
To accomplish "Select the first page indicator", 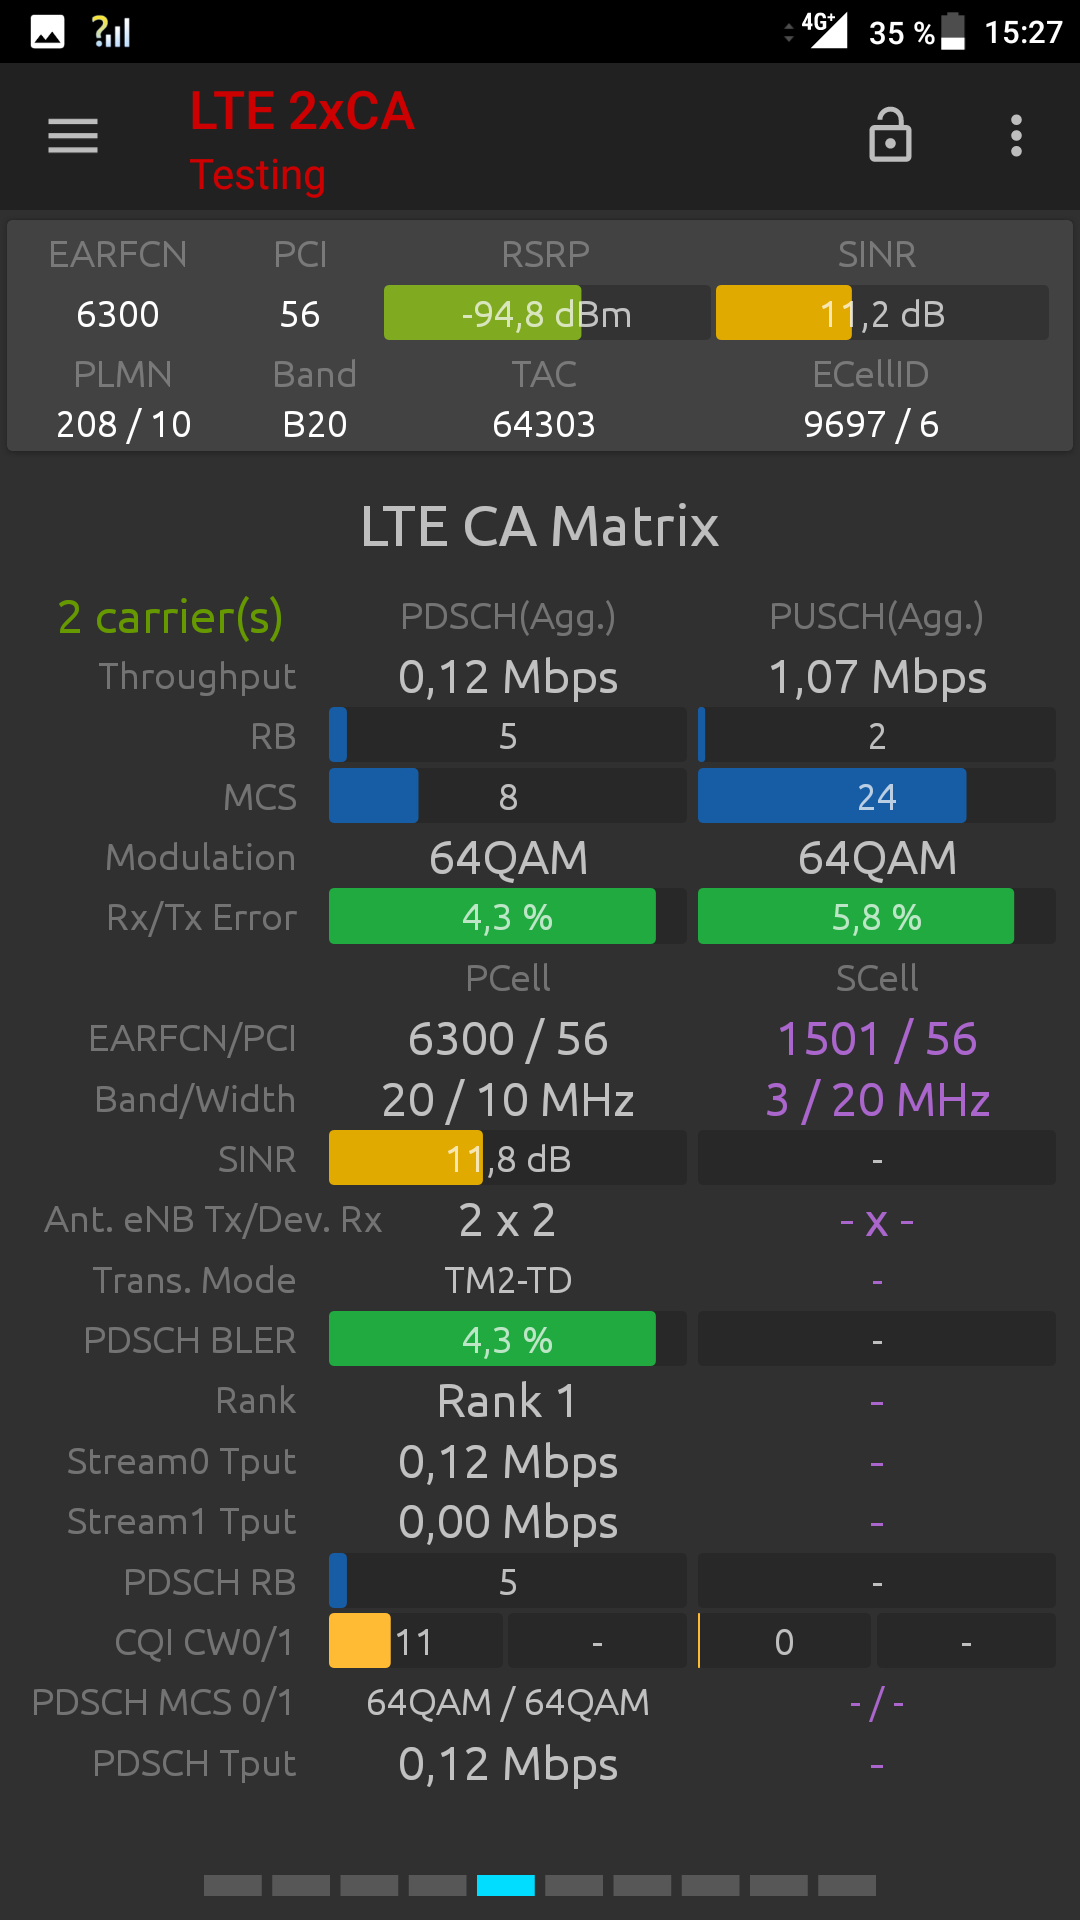I will click(232, 1885).
